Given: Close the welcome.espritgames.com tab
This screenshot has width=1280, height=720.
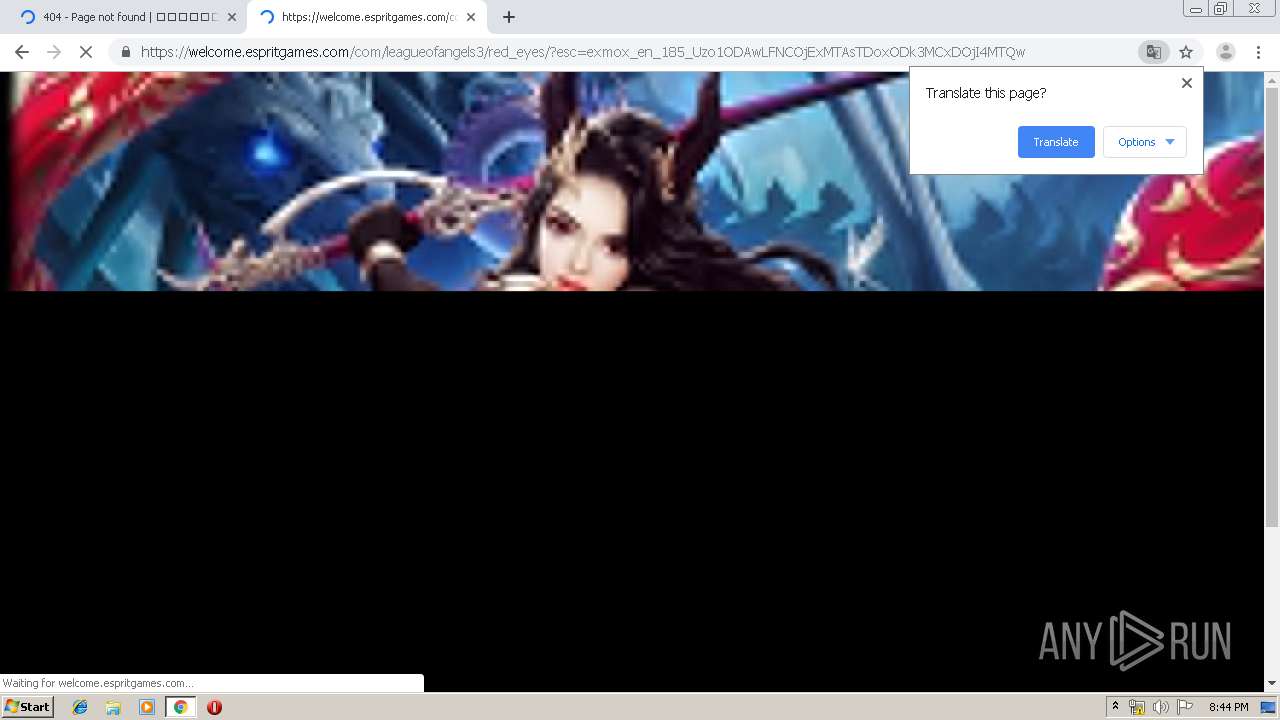Looking at the screenshot, I should coord(471,17).
